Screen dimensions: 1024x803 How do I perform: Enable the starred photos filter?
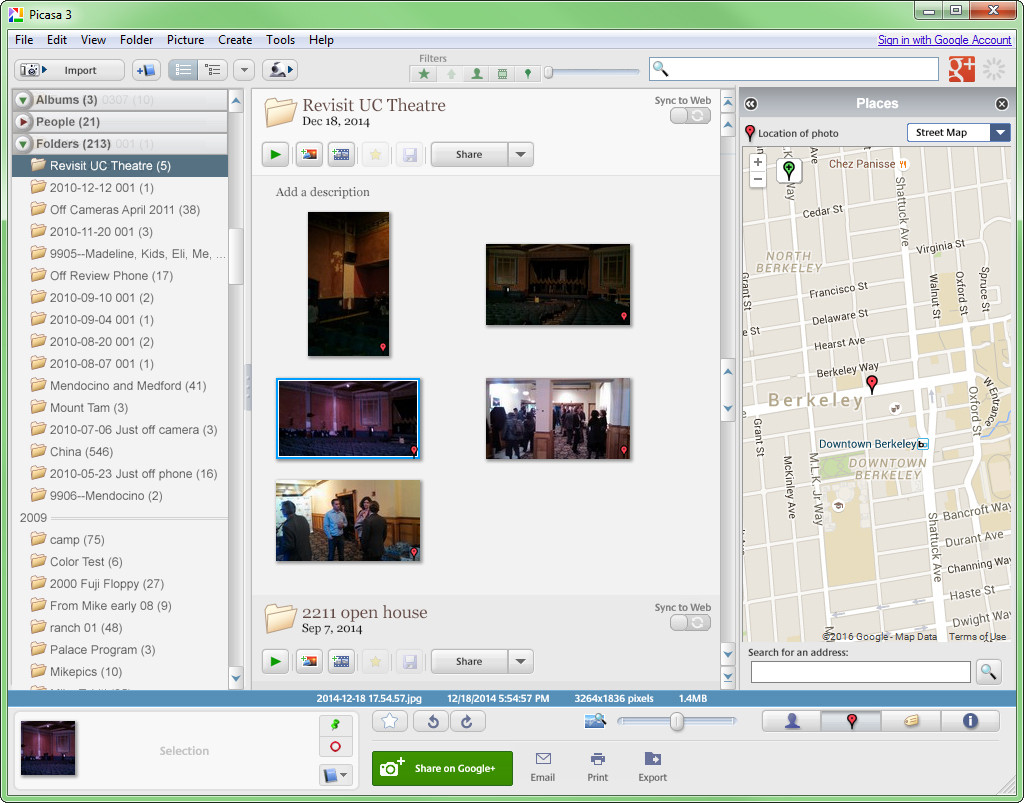[x=424, y=73]
